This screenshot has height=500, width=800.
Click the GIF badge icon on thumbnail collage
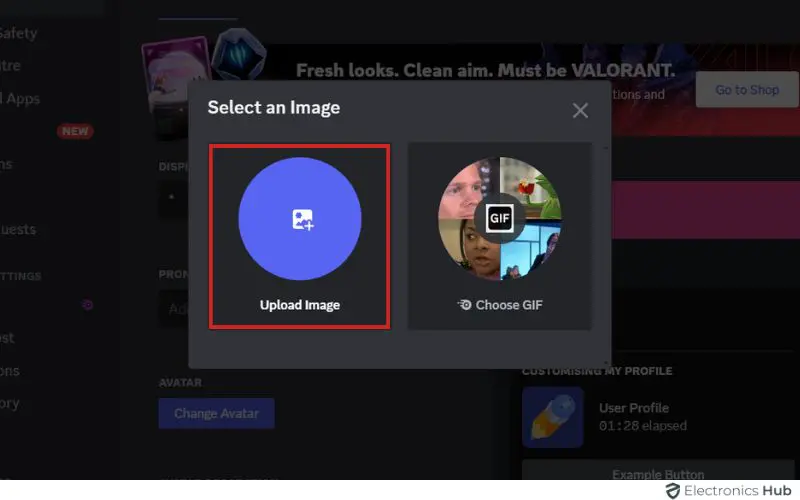point(499,218)
